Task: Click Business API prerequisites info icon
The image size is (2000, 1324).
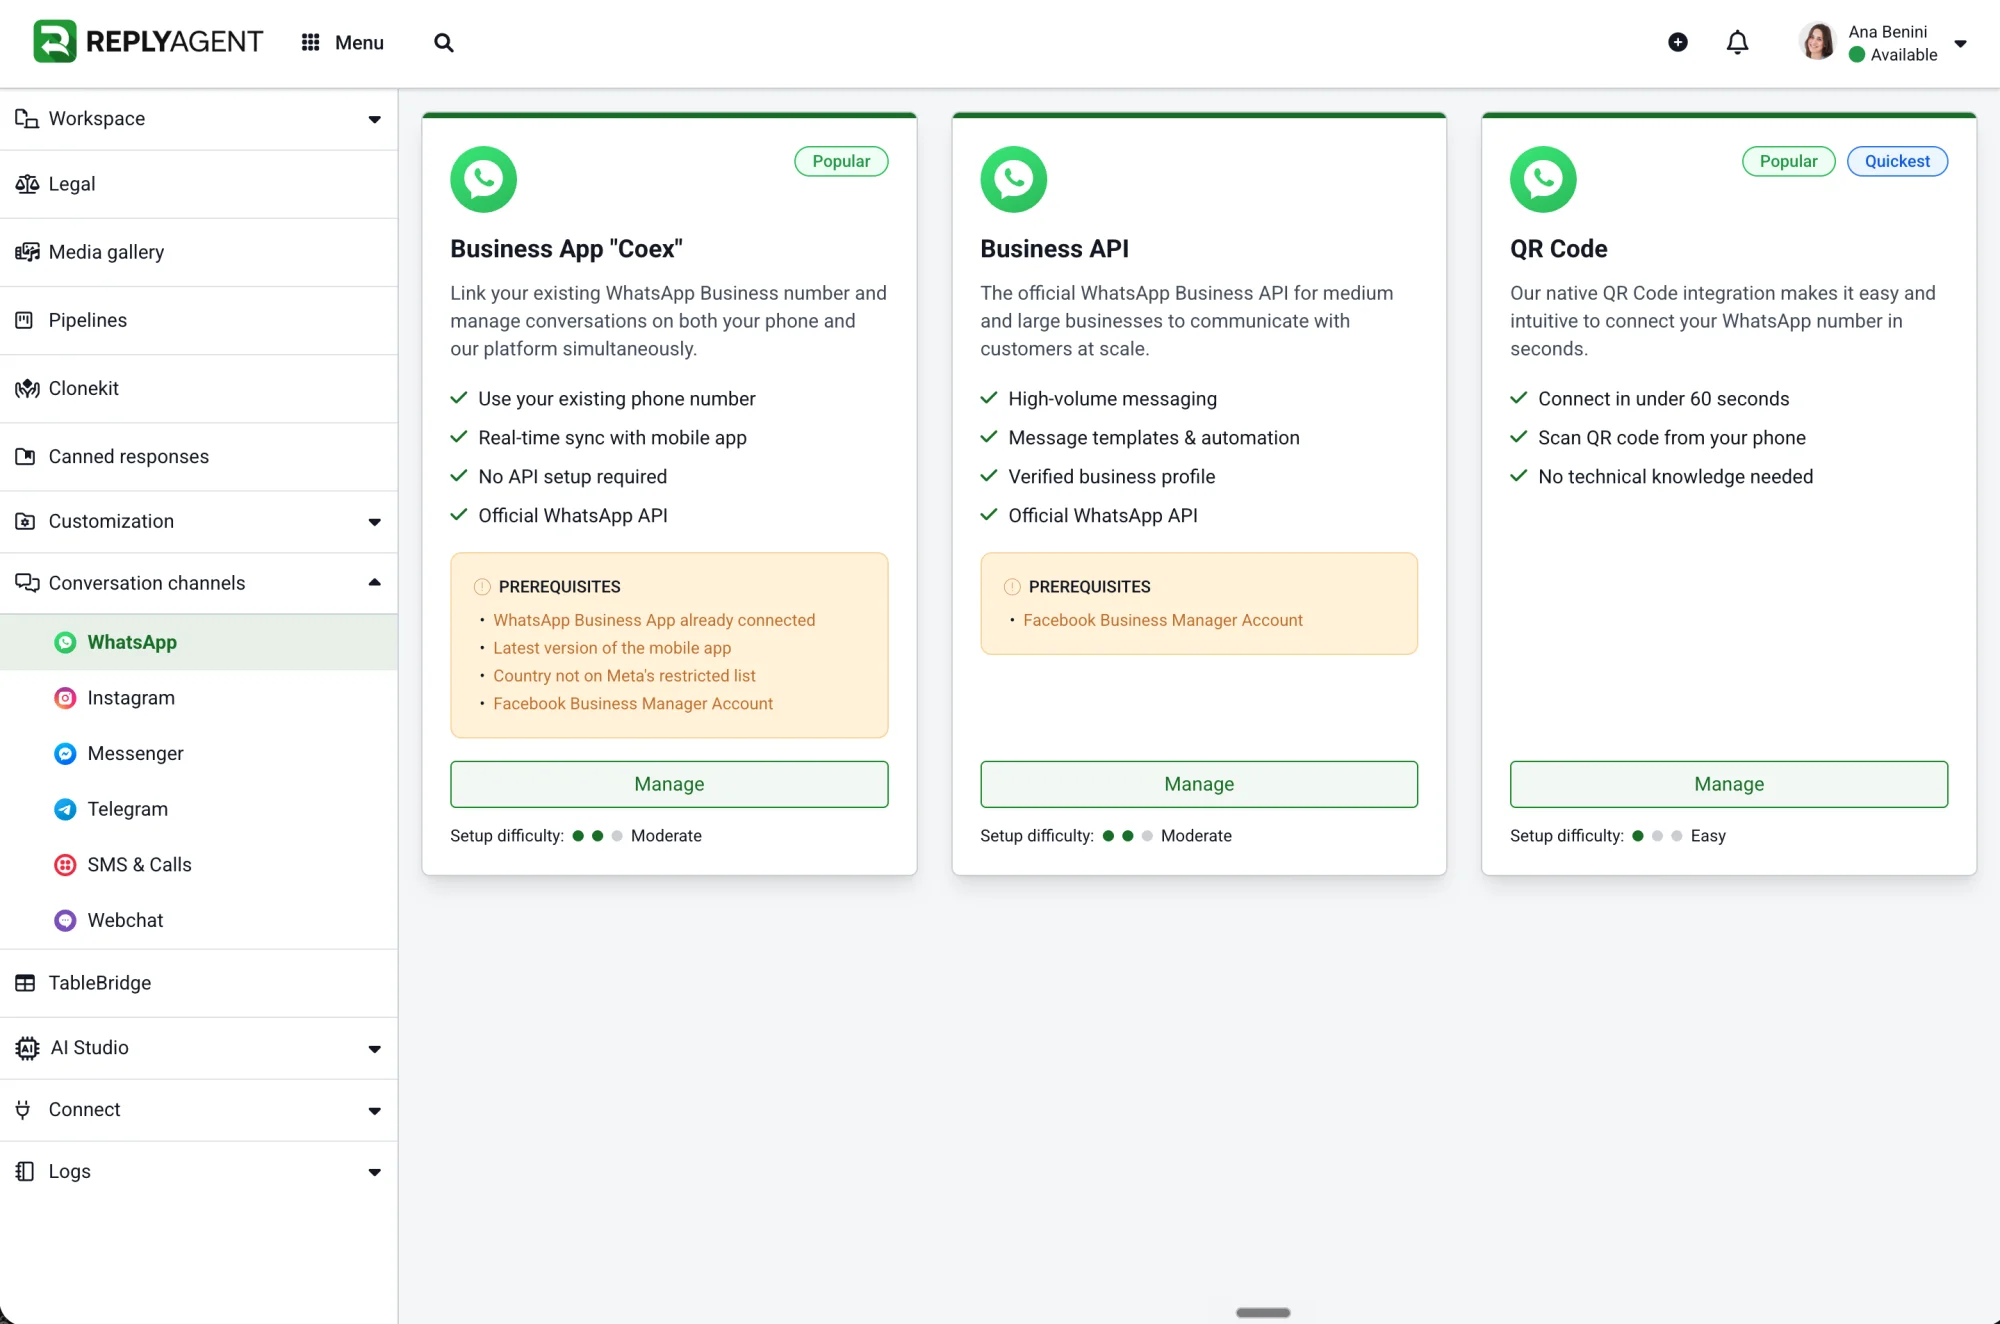Action: 1012,587
